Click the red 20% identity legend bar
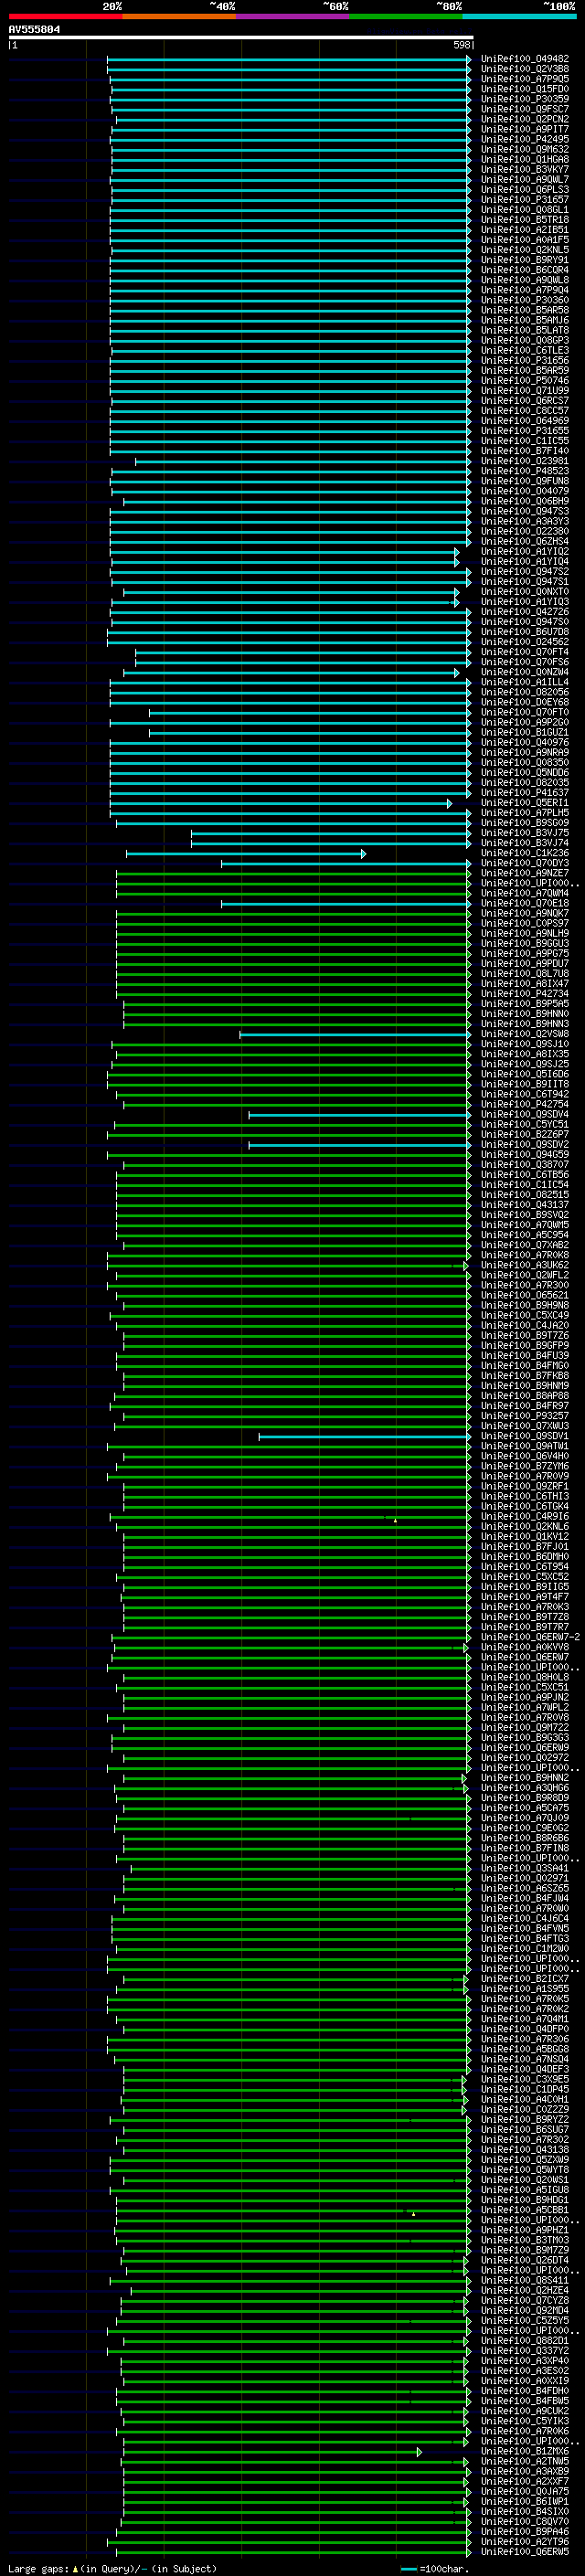This screenshot has width=585, height=2576. tap(65, 16)
